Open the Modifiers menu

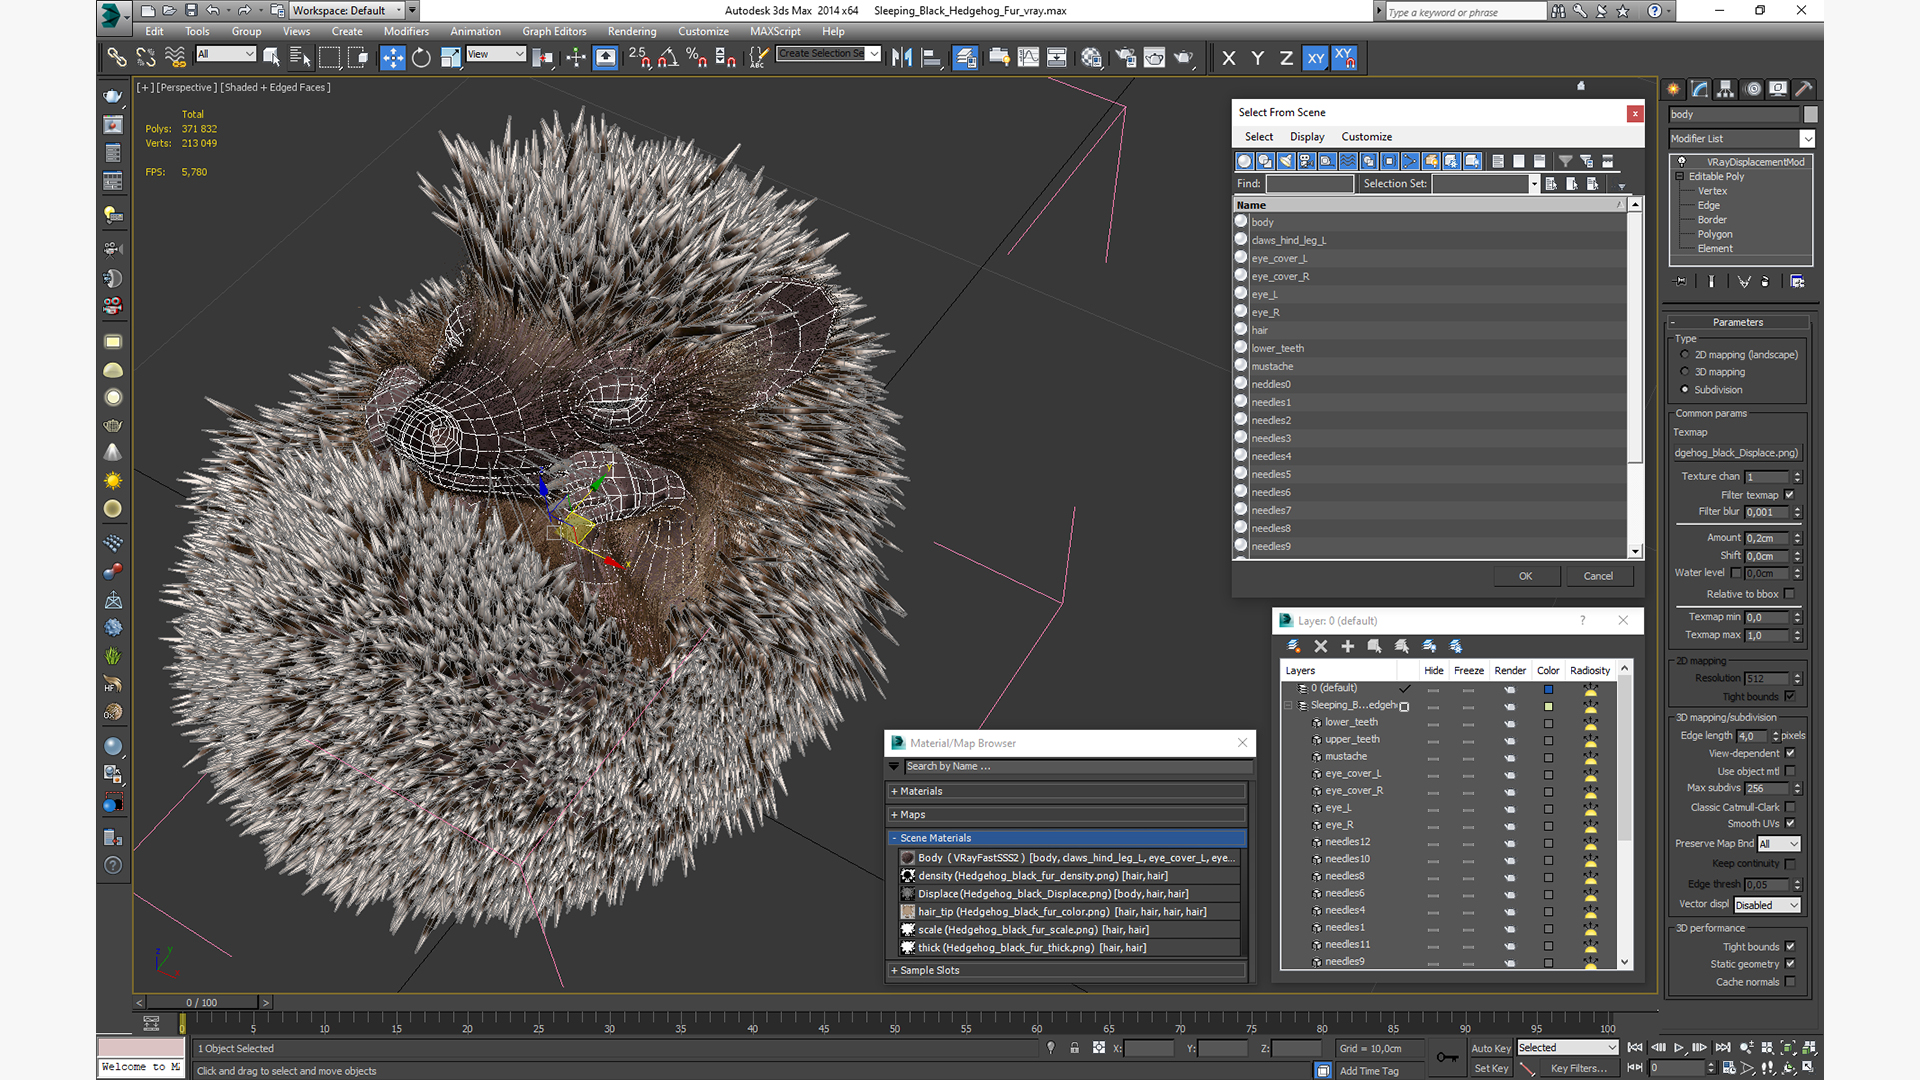click(x=406, y=32)
